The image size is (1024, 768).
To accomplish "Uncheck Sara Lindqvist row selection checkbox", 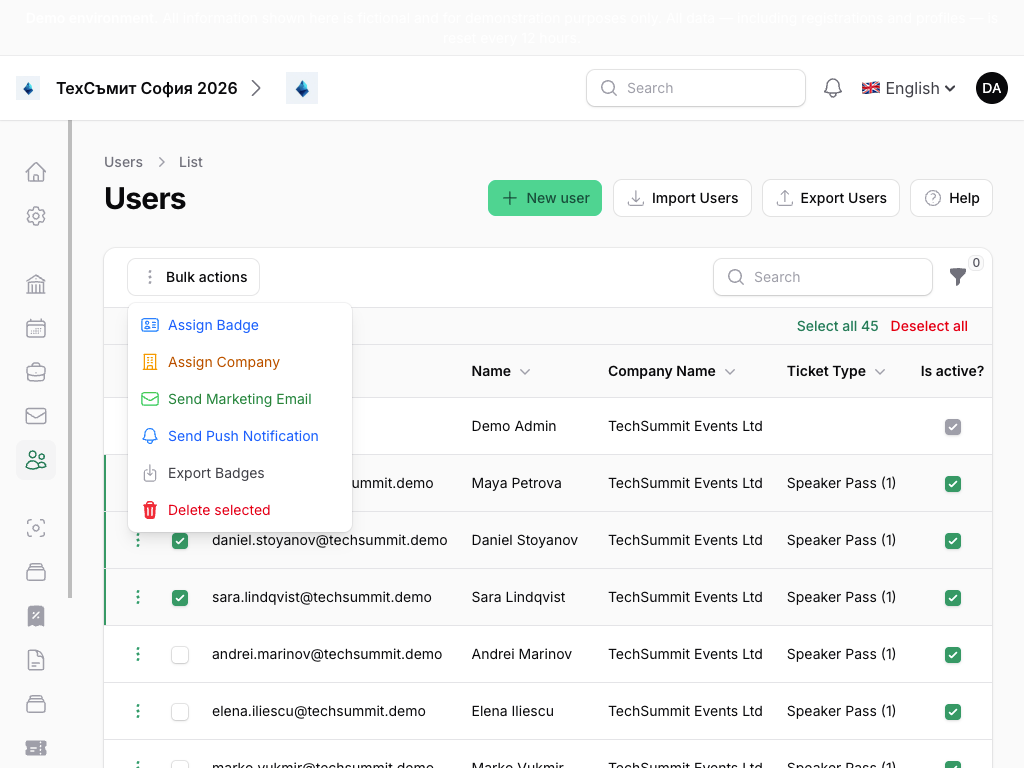I will pyautogui.click(x=180, y=598).
